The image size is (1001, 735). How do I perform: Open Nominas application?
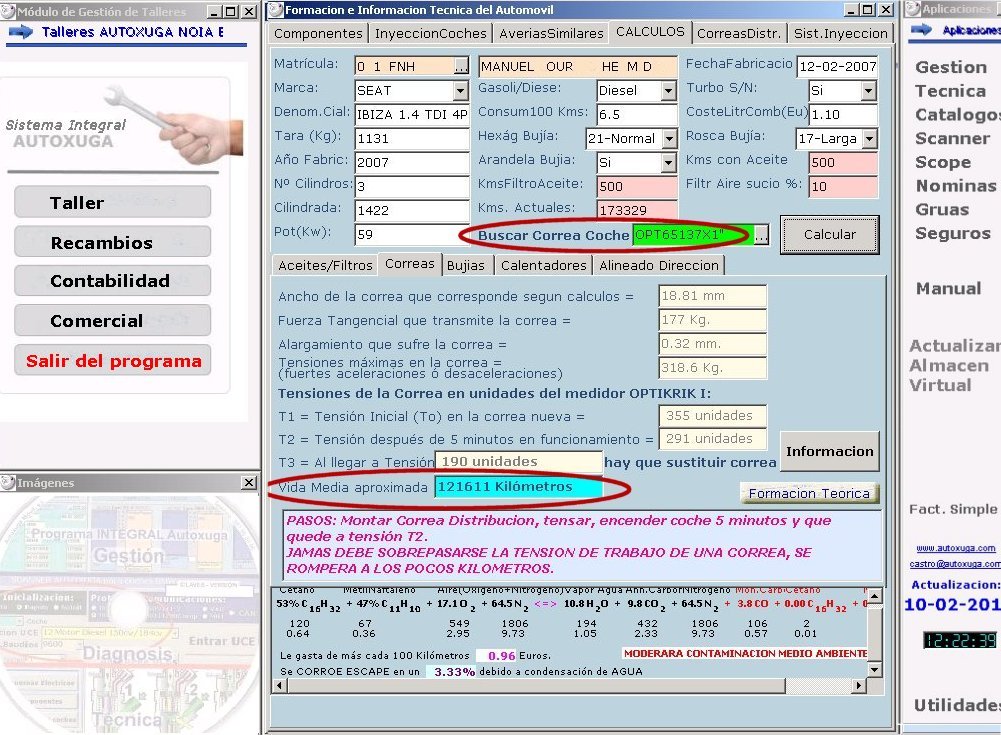[x=956, y=186]
